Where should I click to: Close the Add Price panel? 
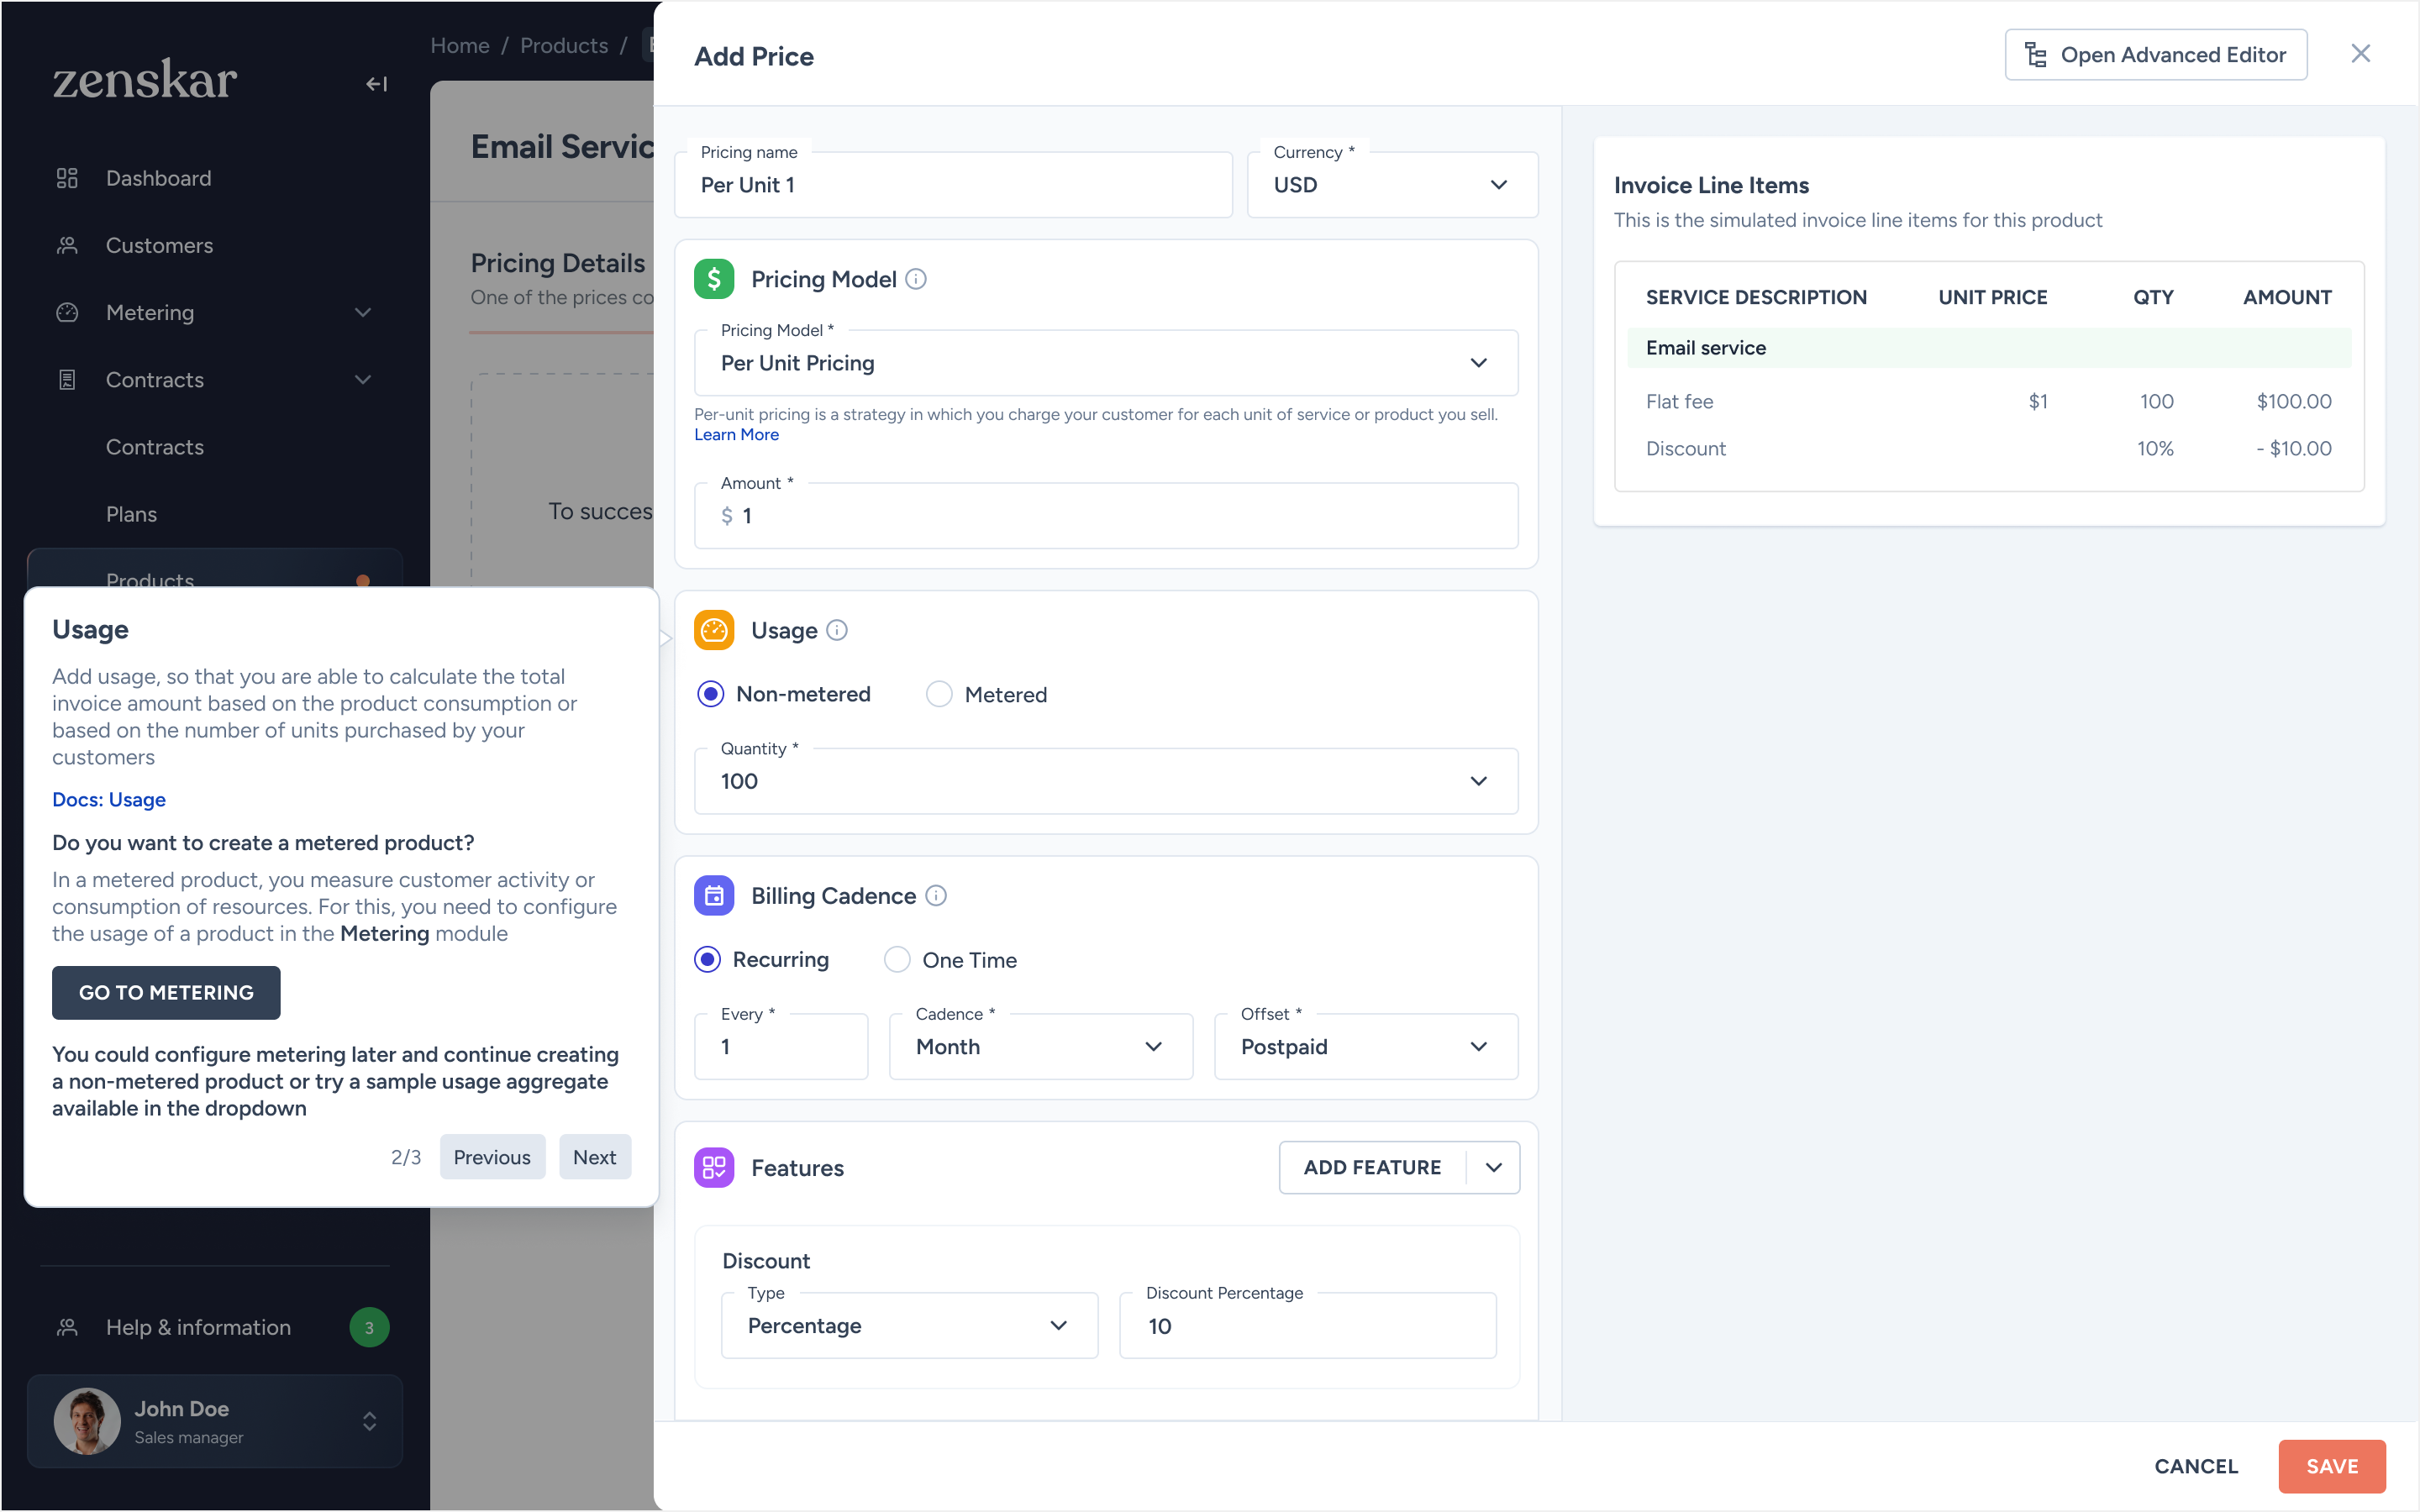point(2360,54)
